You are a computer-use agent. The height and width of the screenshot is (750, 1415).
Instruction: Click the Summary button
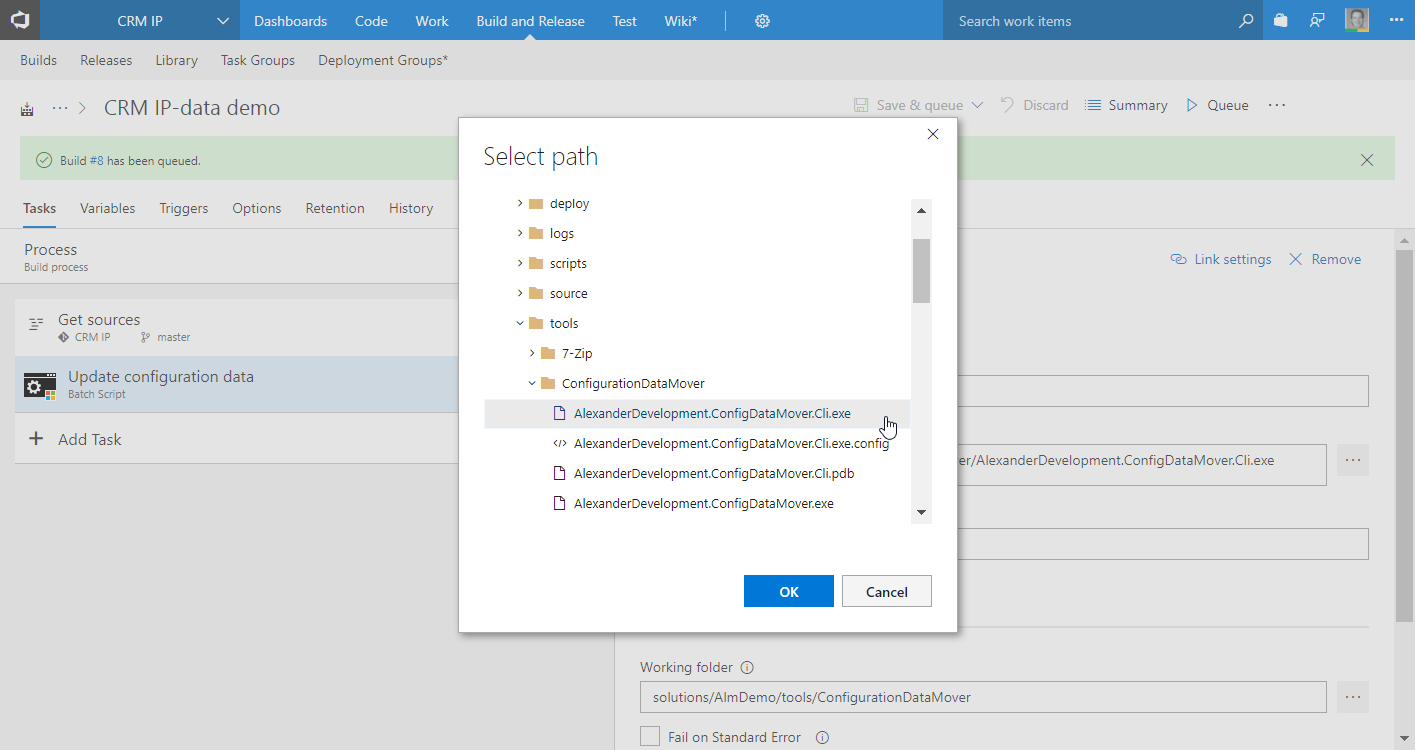click(x=1127, y=105)
